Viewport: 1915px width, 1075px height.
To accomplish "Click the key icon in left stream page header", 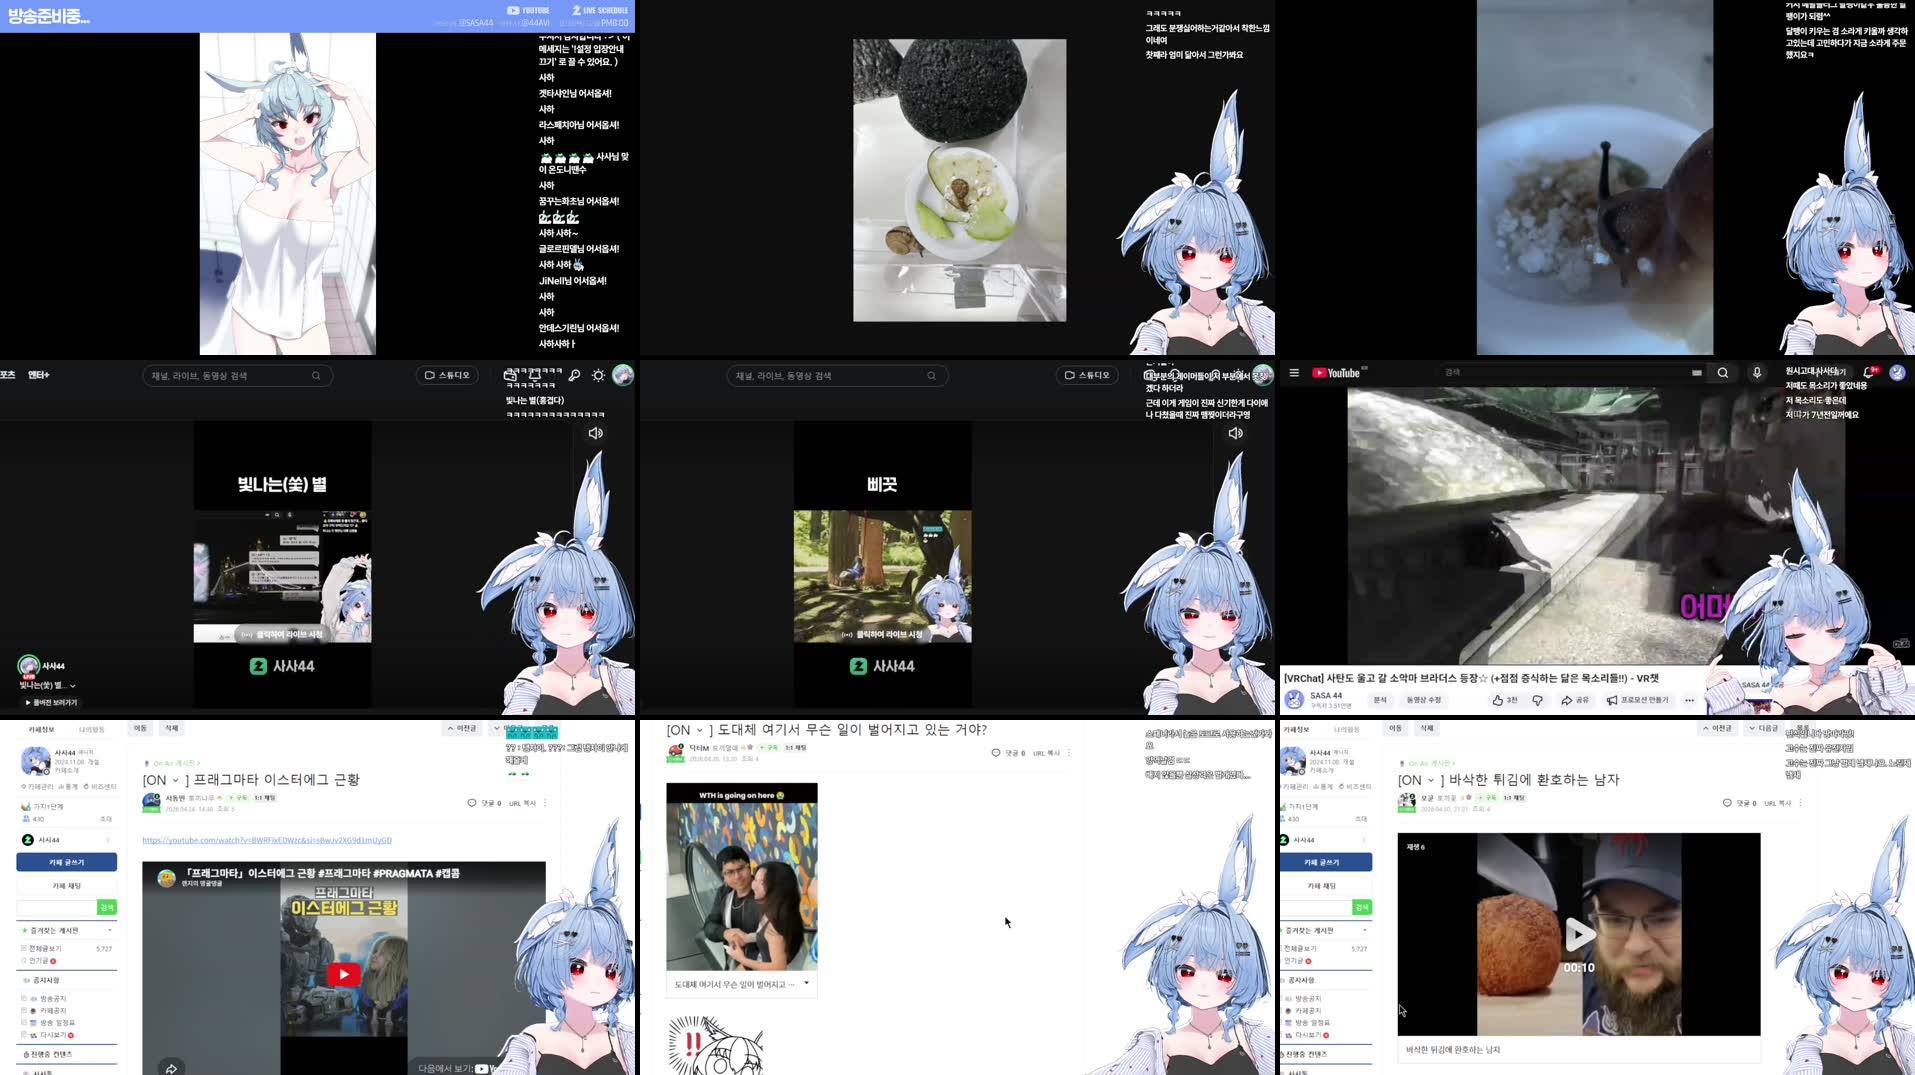I will point(574,375).
